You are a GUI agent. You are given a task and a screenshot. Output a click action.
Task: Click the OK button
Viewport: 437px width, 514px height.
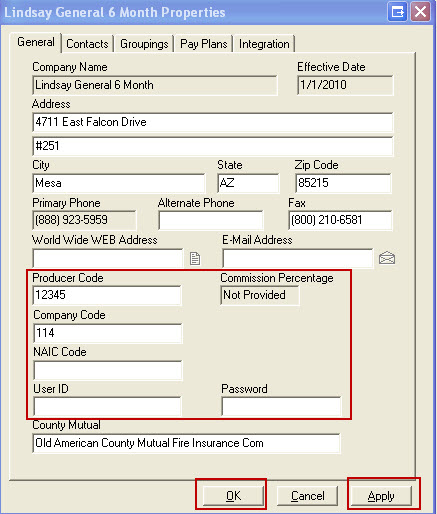(233, 496)
